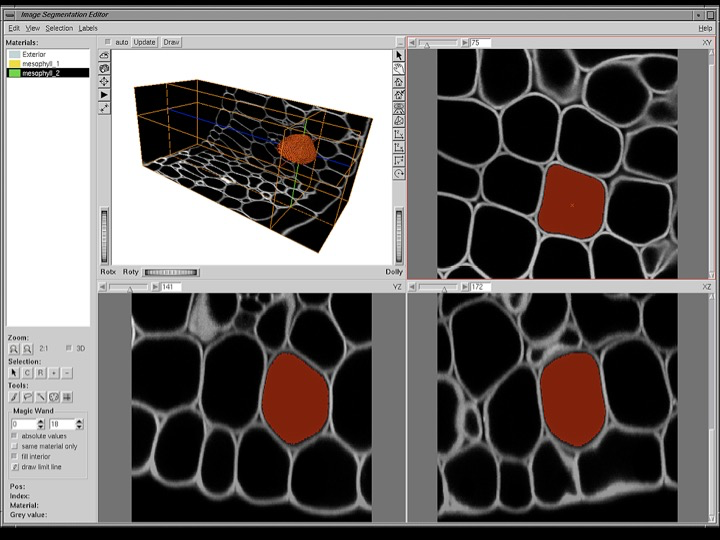Click the add to selection plus button
Image resolution: width=720 pixels, height=540 pixels.
tap(54, 373)
